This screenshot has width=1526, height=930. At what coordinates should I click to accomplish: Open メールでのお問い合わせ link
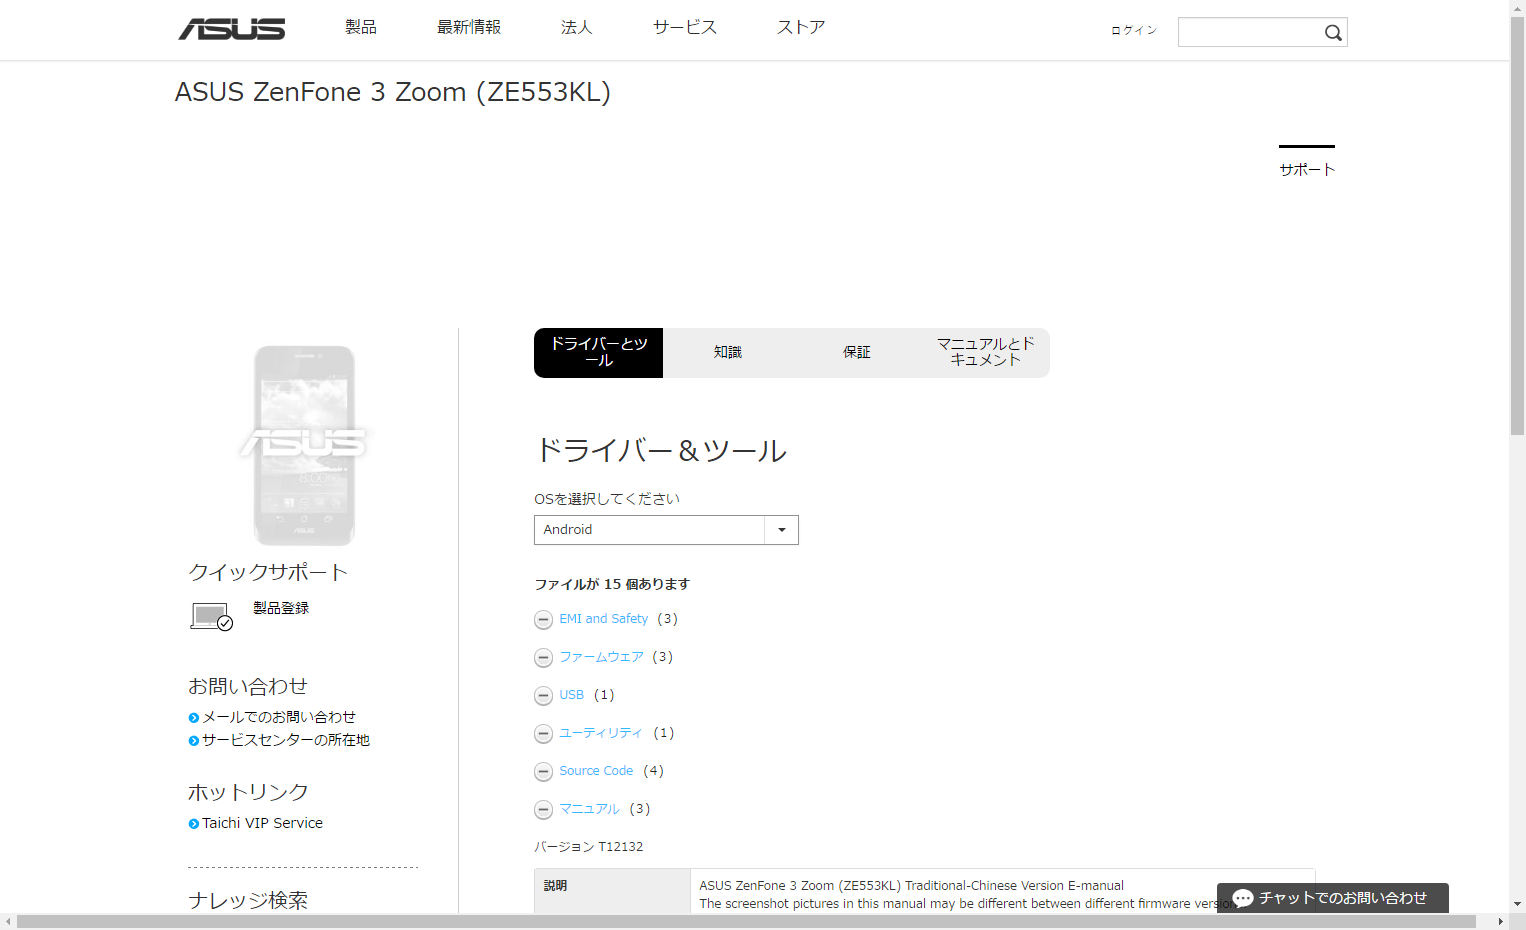point(279,717)
